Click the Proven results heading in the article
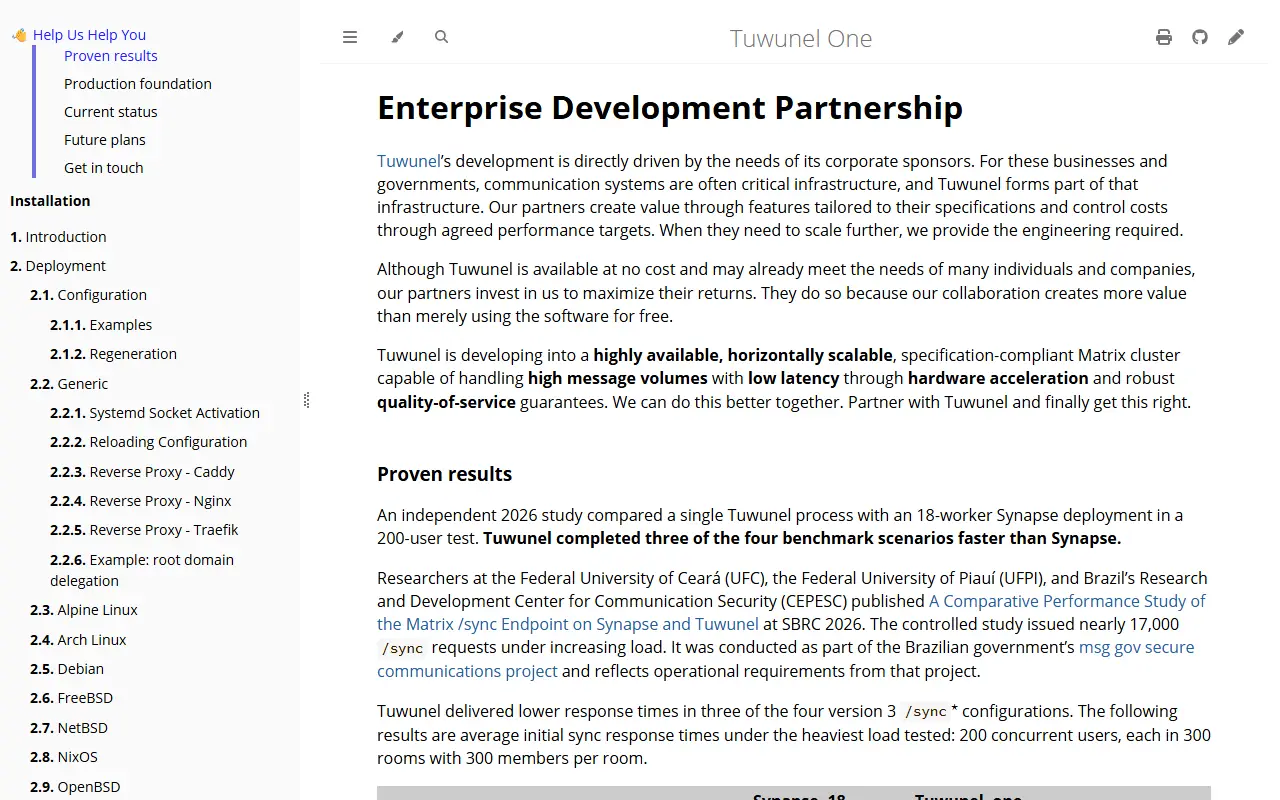Image resolution: width=1280 pixels, height=800 pixels. click(444, 474)
